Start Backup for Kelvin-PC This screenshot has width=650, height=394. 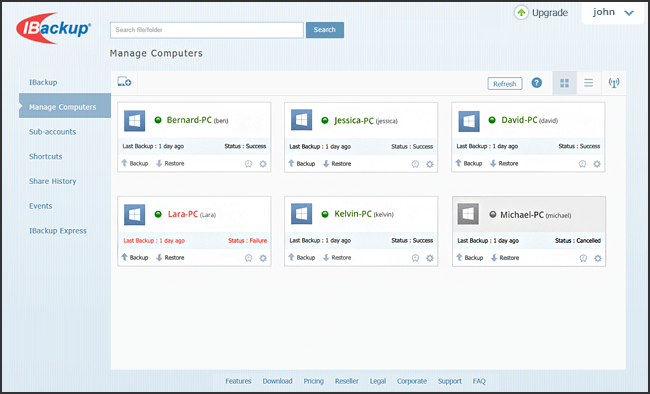[x=301, y=258]
